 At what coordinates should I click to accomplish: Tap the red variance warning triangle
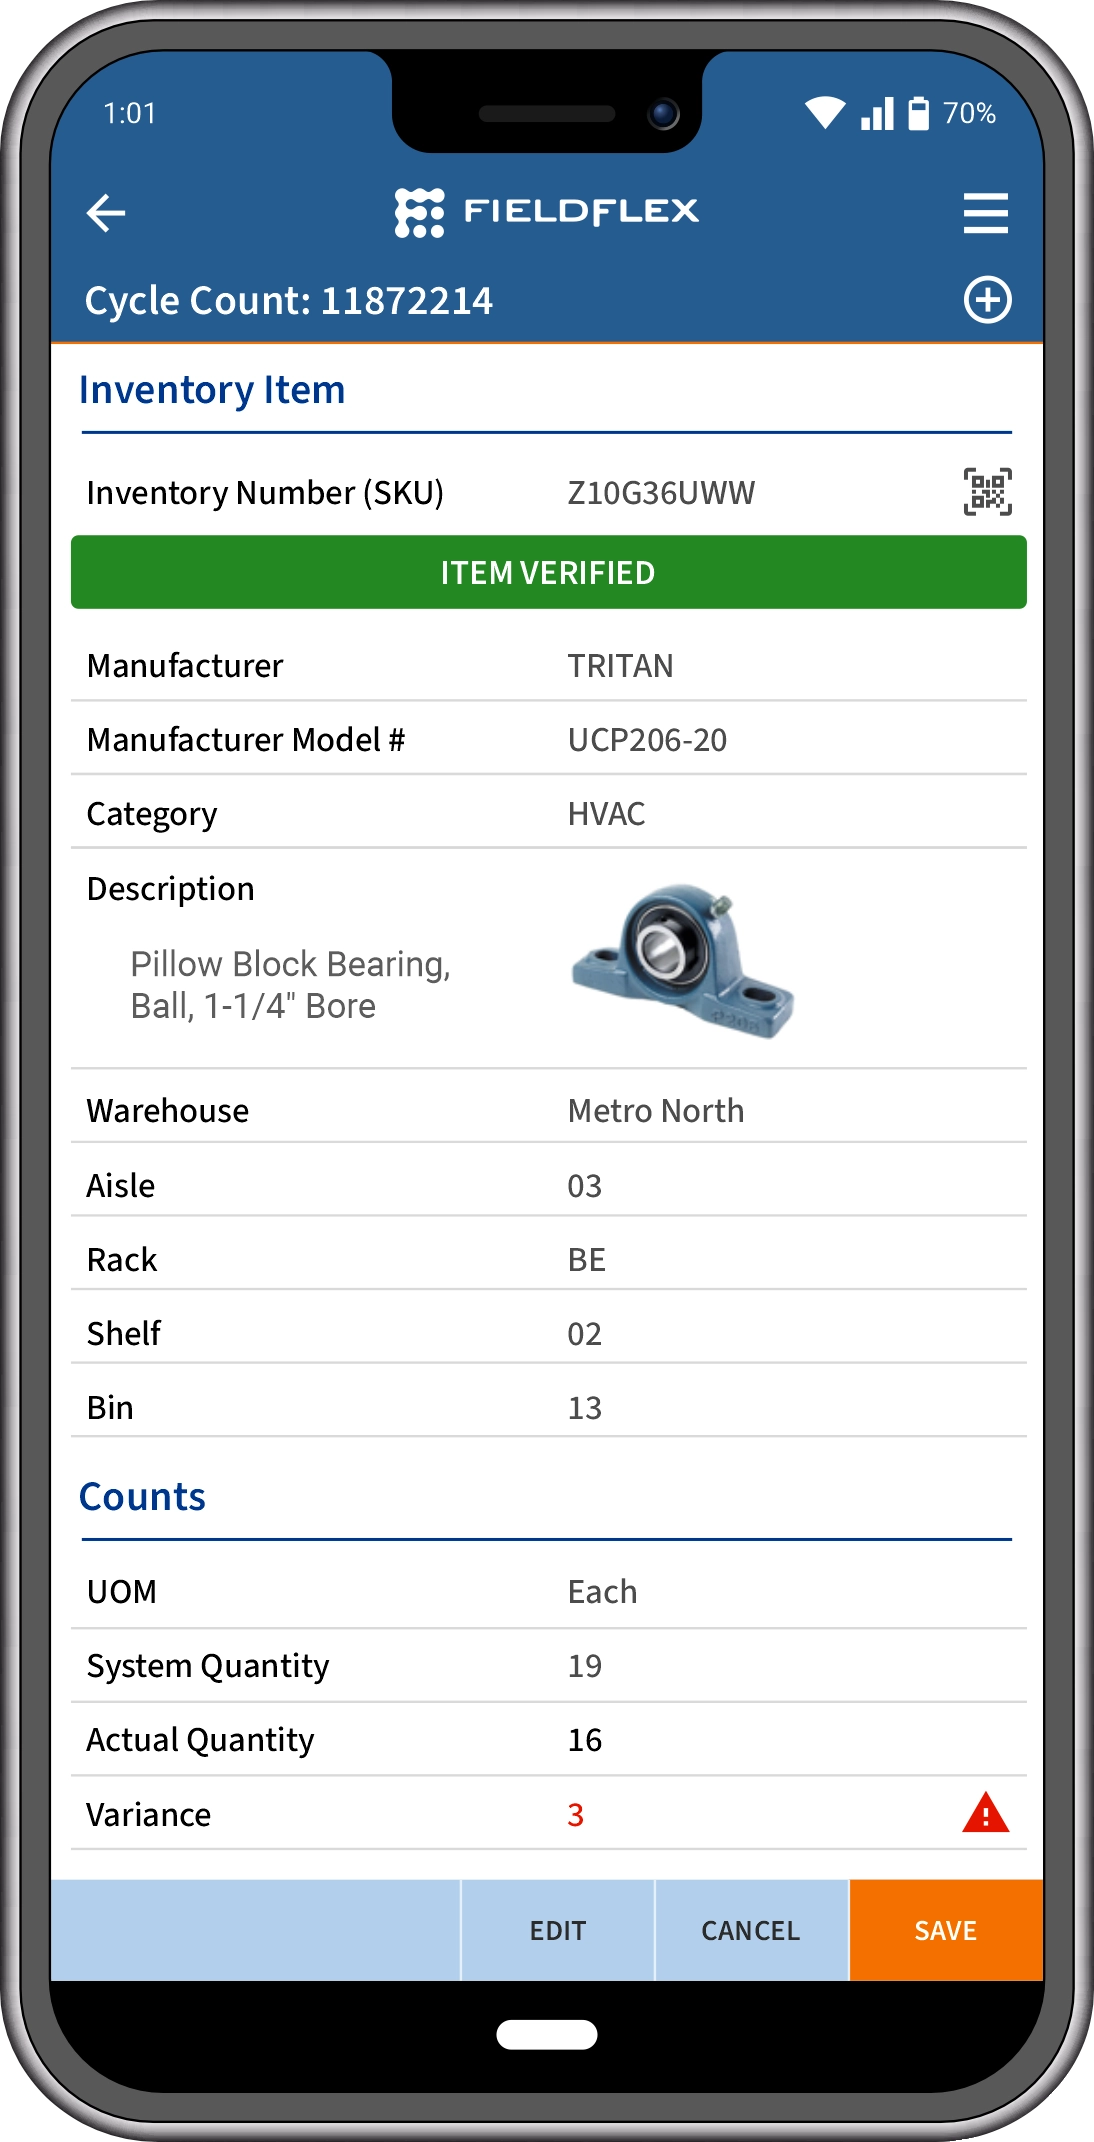click(x=985, y=1812)
